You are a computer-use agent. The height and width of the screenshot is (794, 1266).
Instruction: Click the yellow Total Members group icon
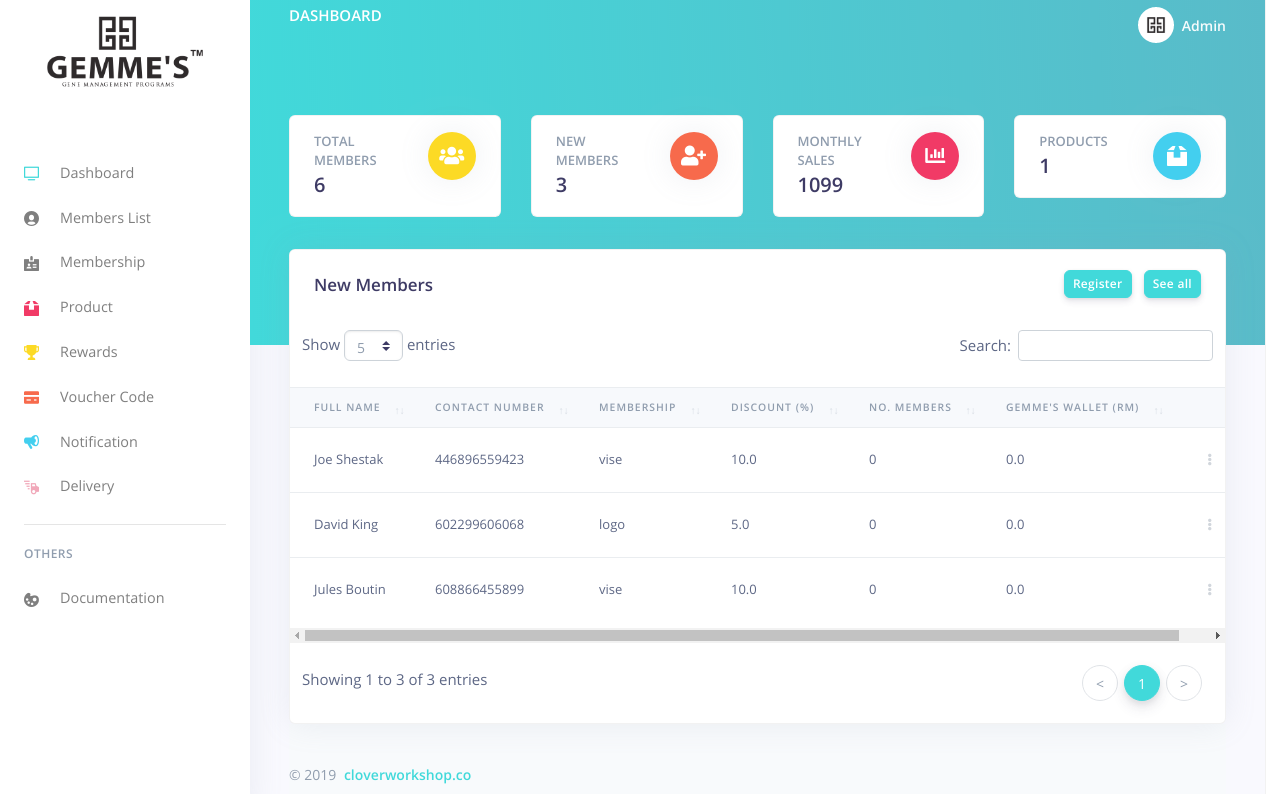point(452,156)
